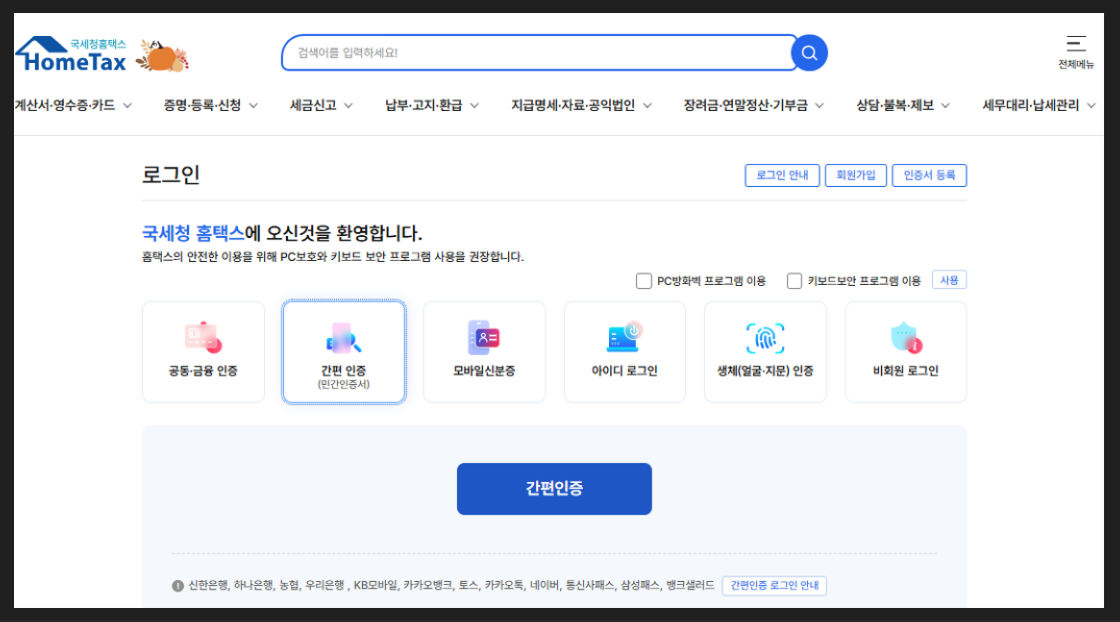Click the 회원가입 button
The width and height of the screenshot is (1120, 622).
tap(856, 175)
